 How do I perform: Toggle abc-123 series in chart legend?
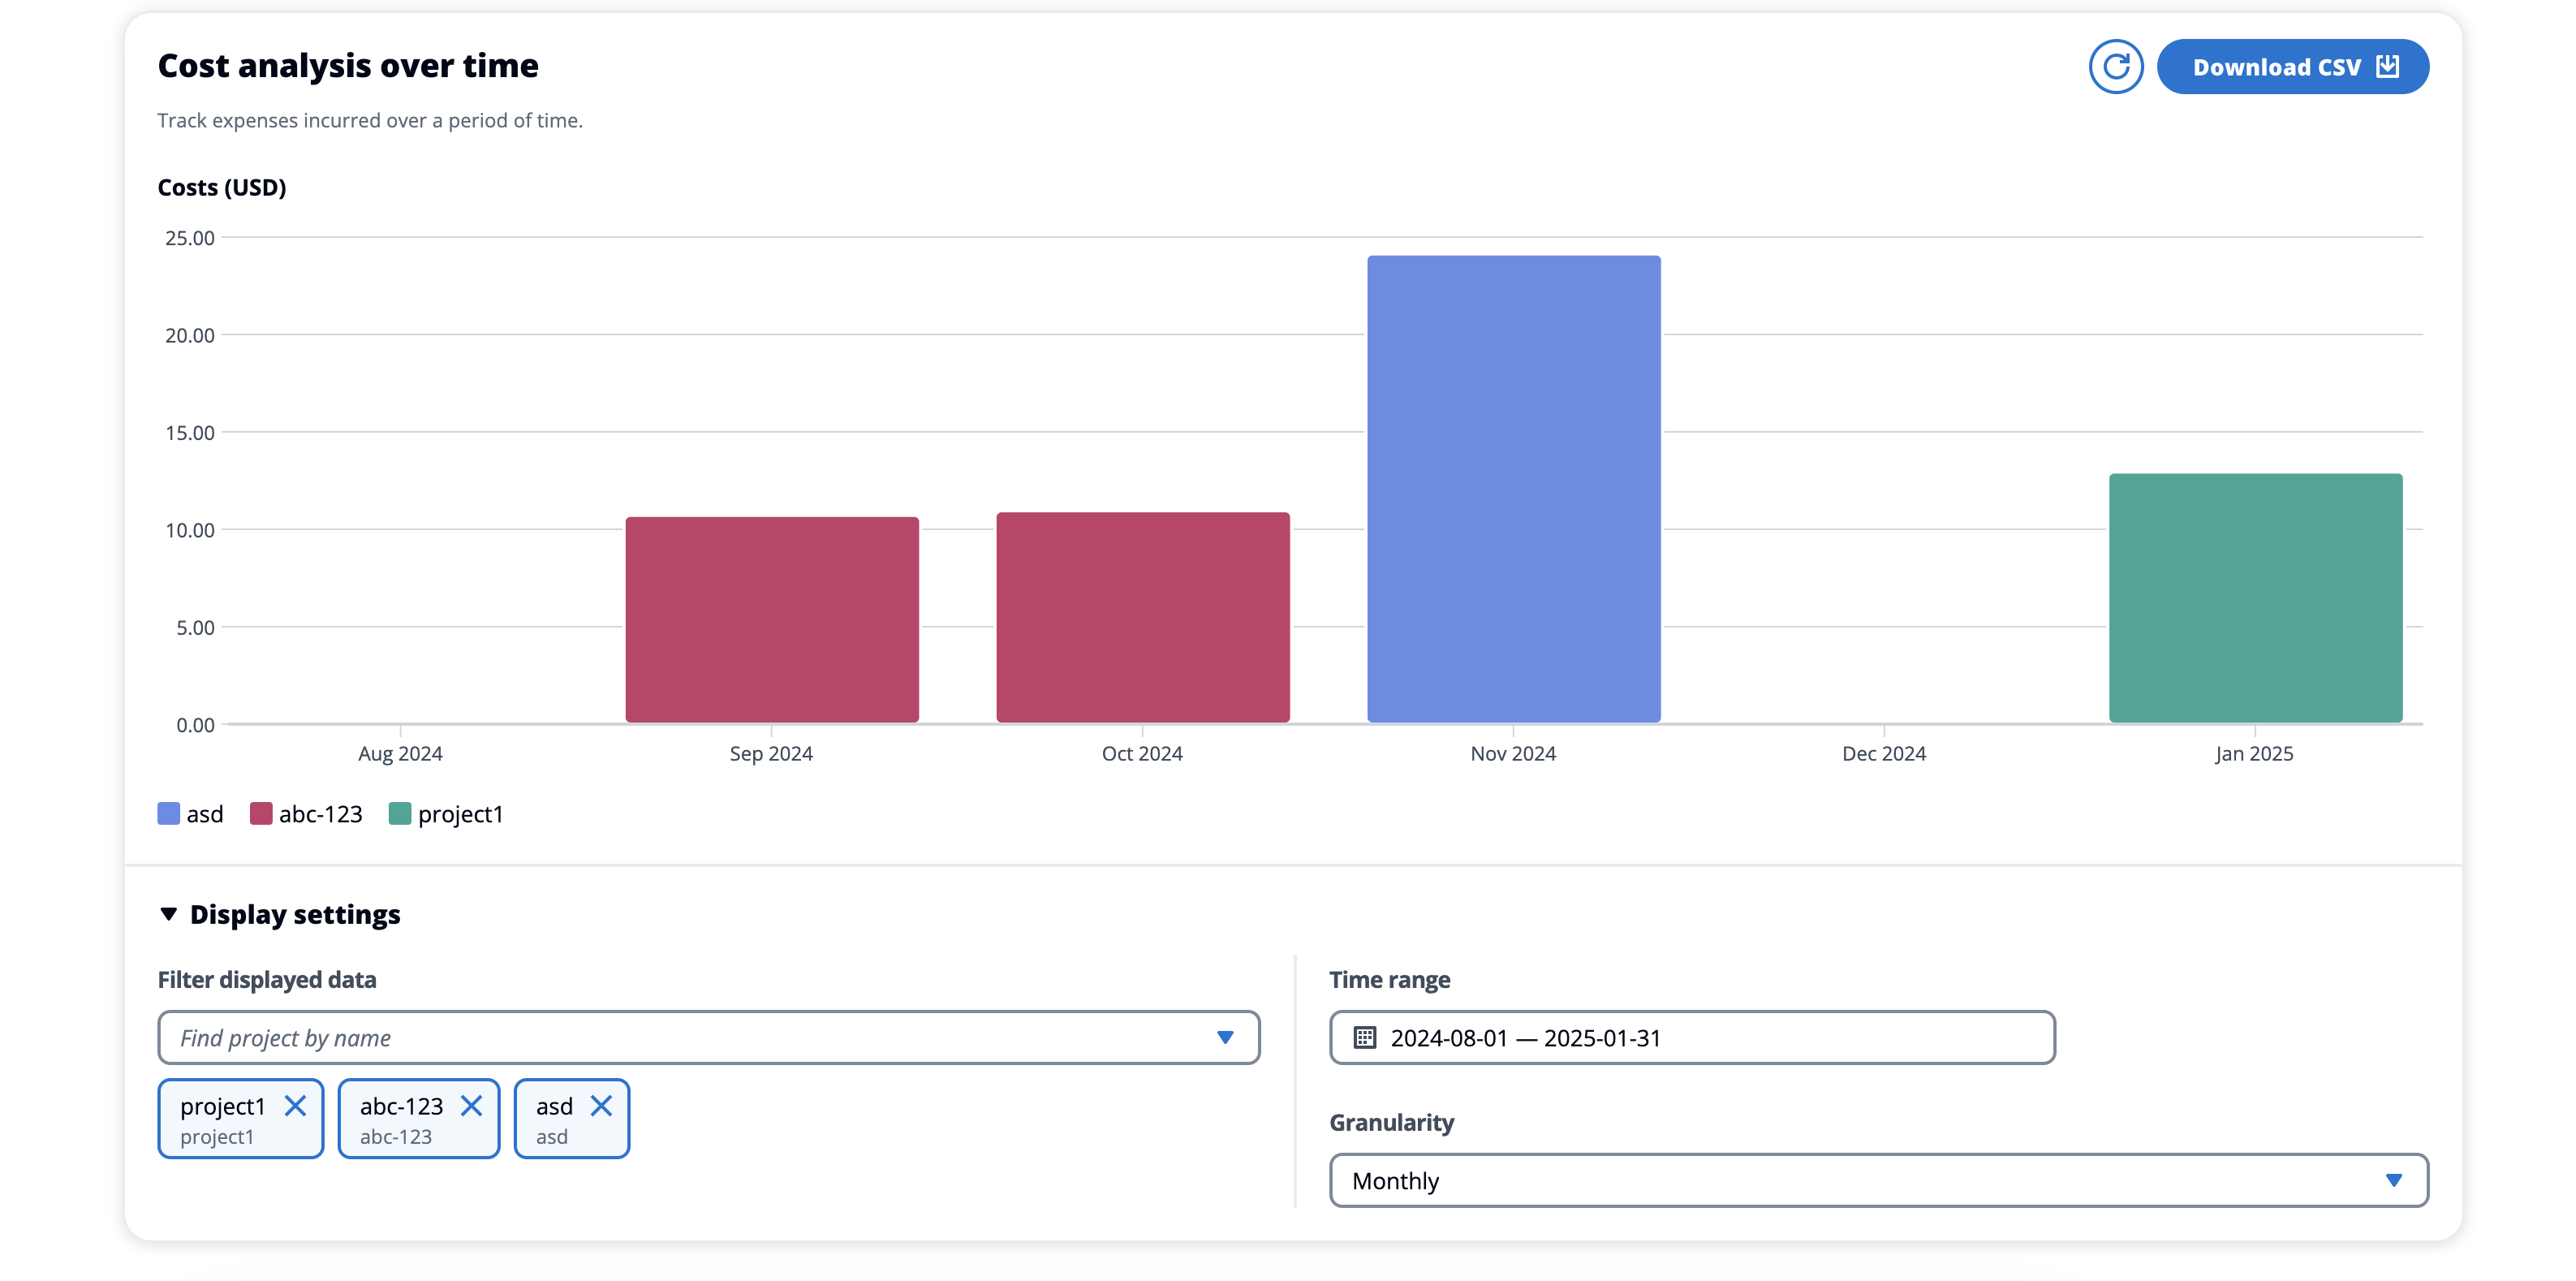tap(320, 814)
